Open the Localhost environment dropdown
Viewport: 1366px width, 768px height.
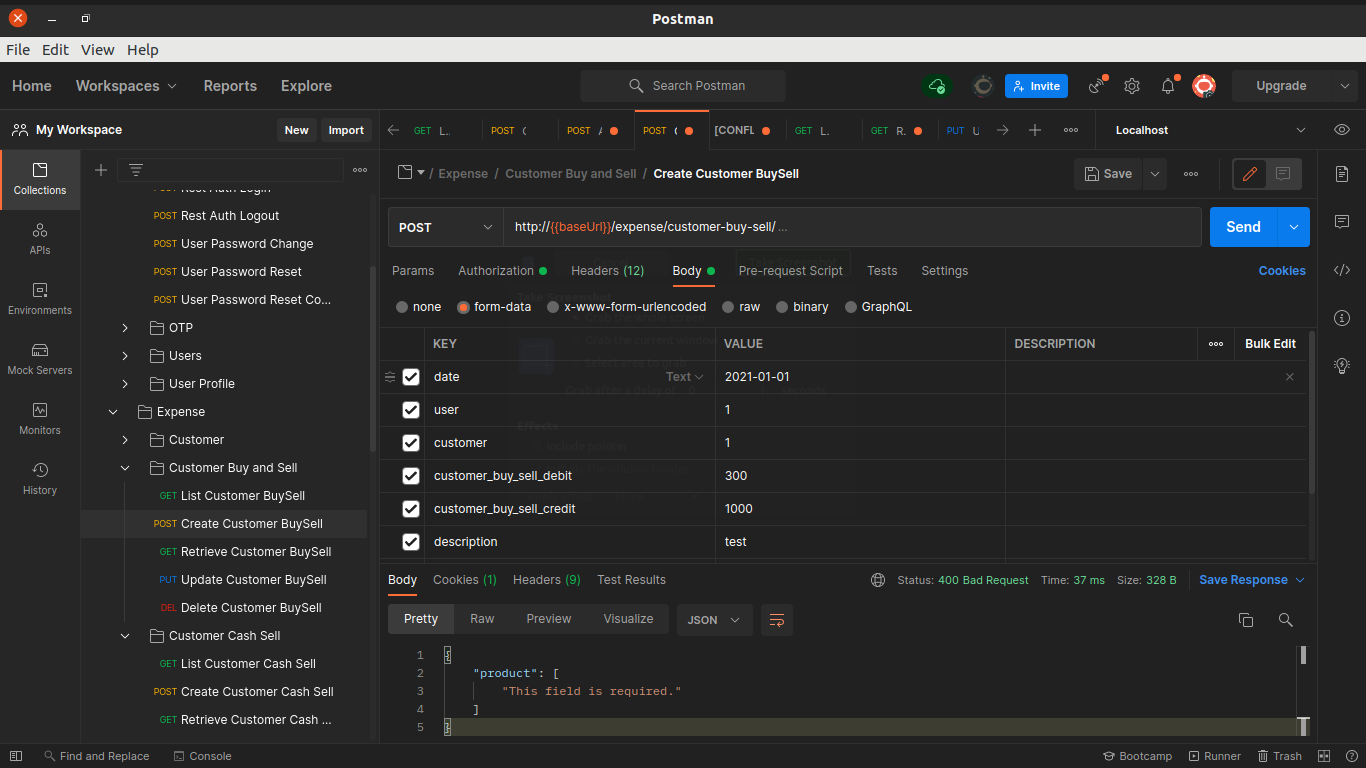(1210, 130)
